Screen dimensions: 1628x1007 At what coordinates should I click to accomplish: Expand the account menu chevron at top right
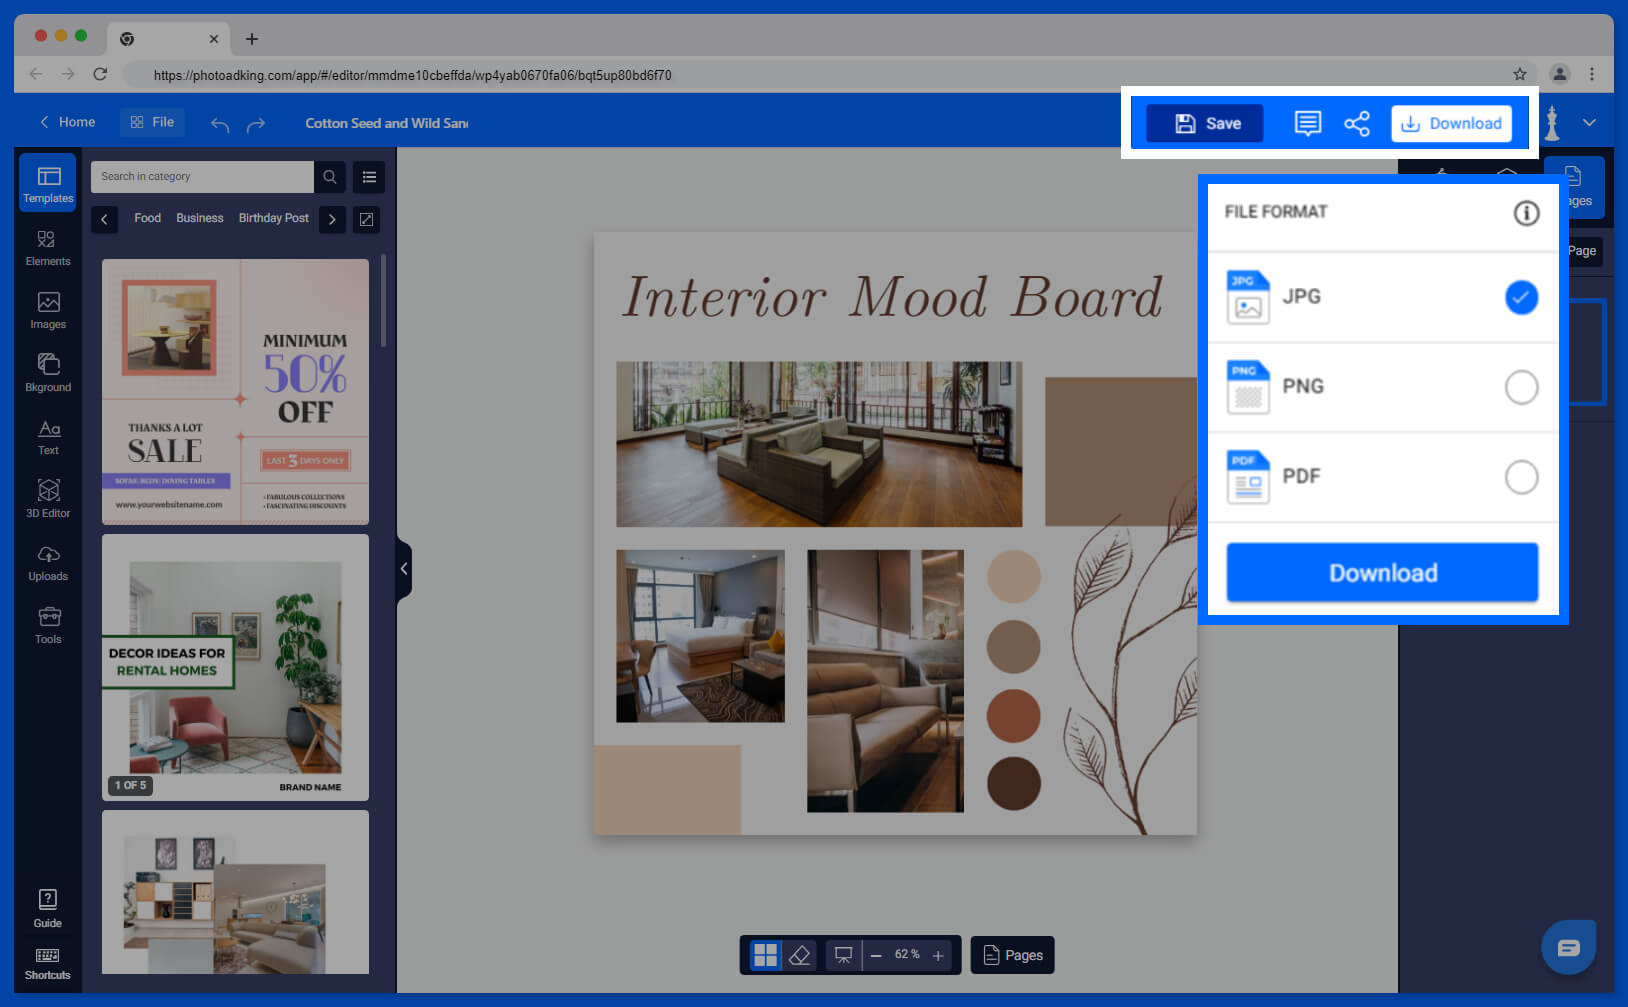1588,122
